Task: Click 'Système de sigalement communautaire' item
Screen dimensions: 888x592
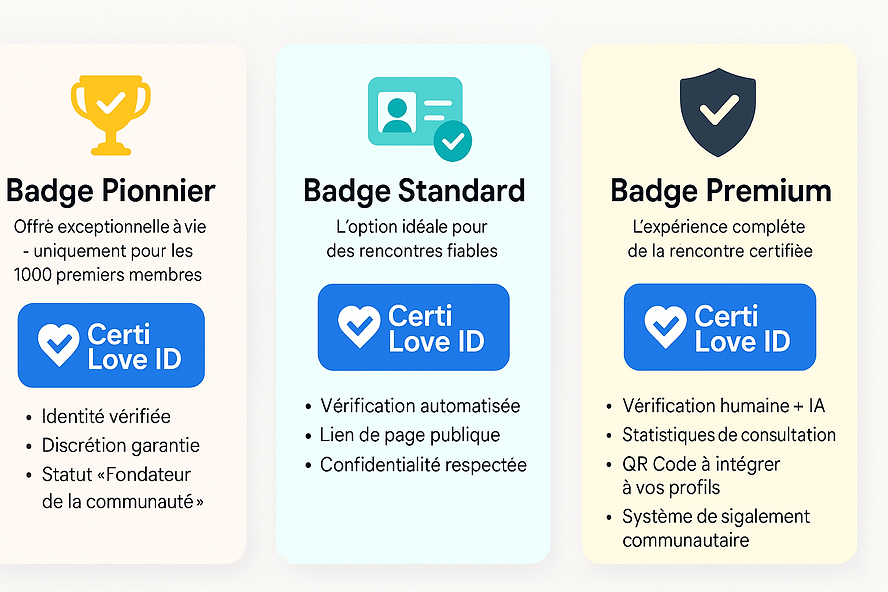Action: [x=716, y=528]
